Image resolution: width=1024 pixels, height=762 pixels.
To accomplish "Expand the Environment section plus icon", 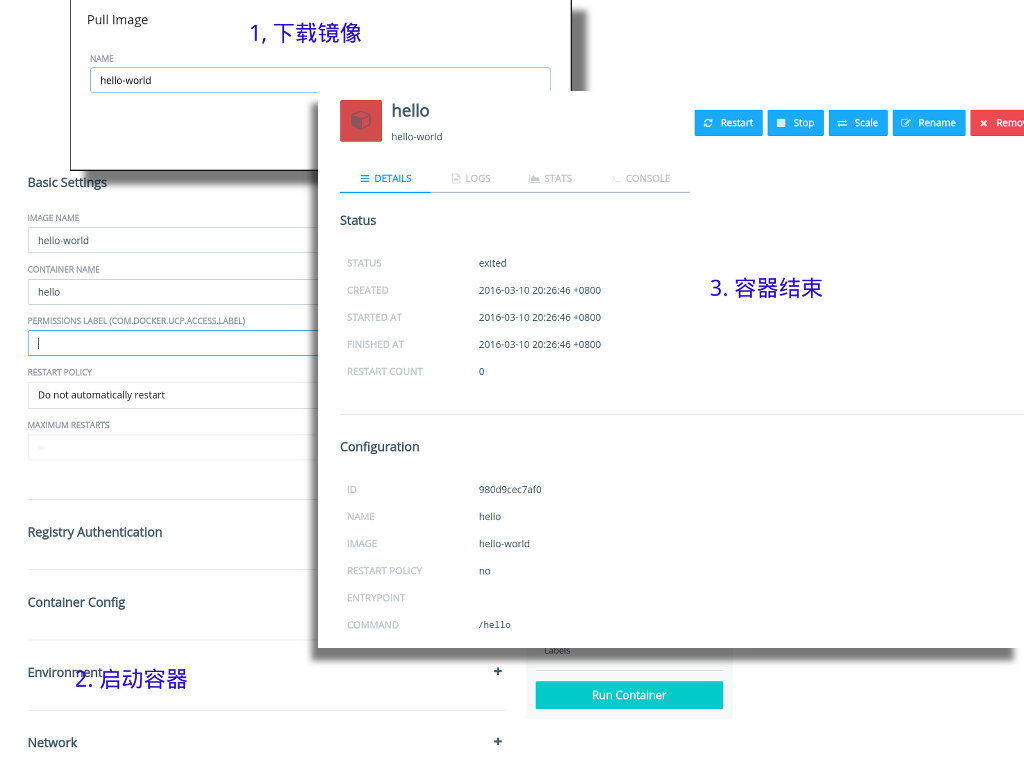I will click(x=498, y=672).
